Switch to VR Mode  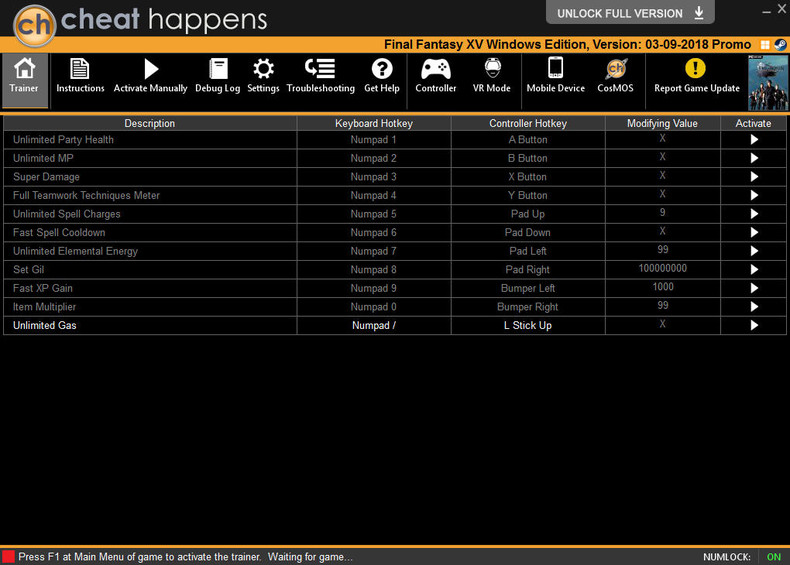point(492,76)
